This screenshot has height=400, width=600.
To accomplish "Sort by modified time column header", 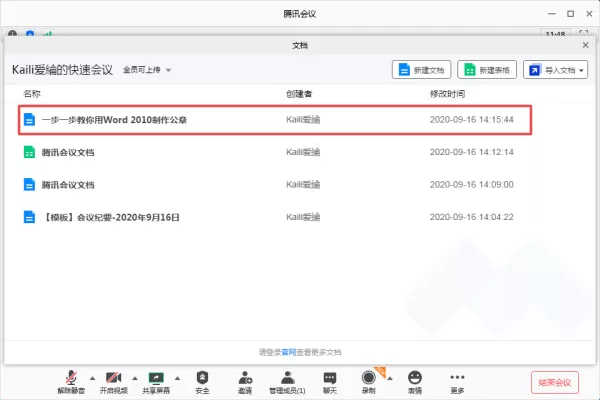I will (447, 94).
